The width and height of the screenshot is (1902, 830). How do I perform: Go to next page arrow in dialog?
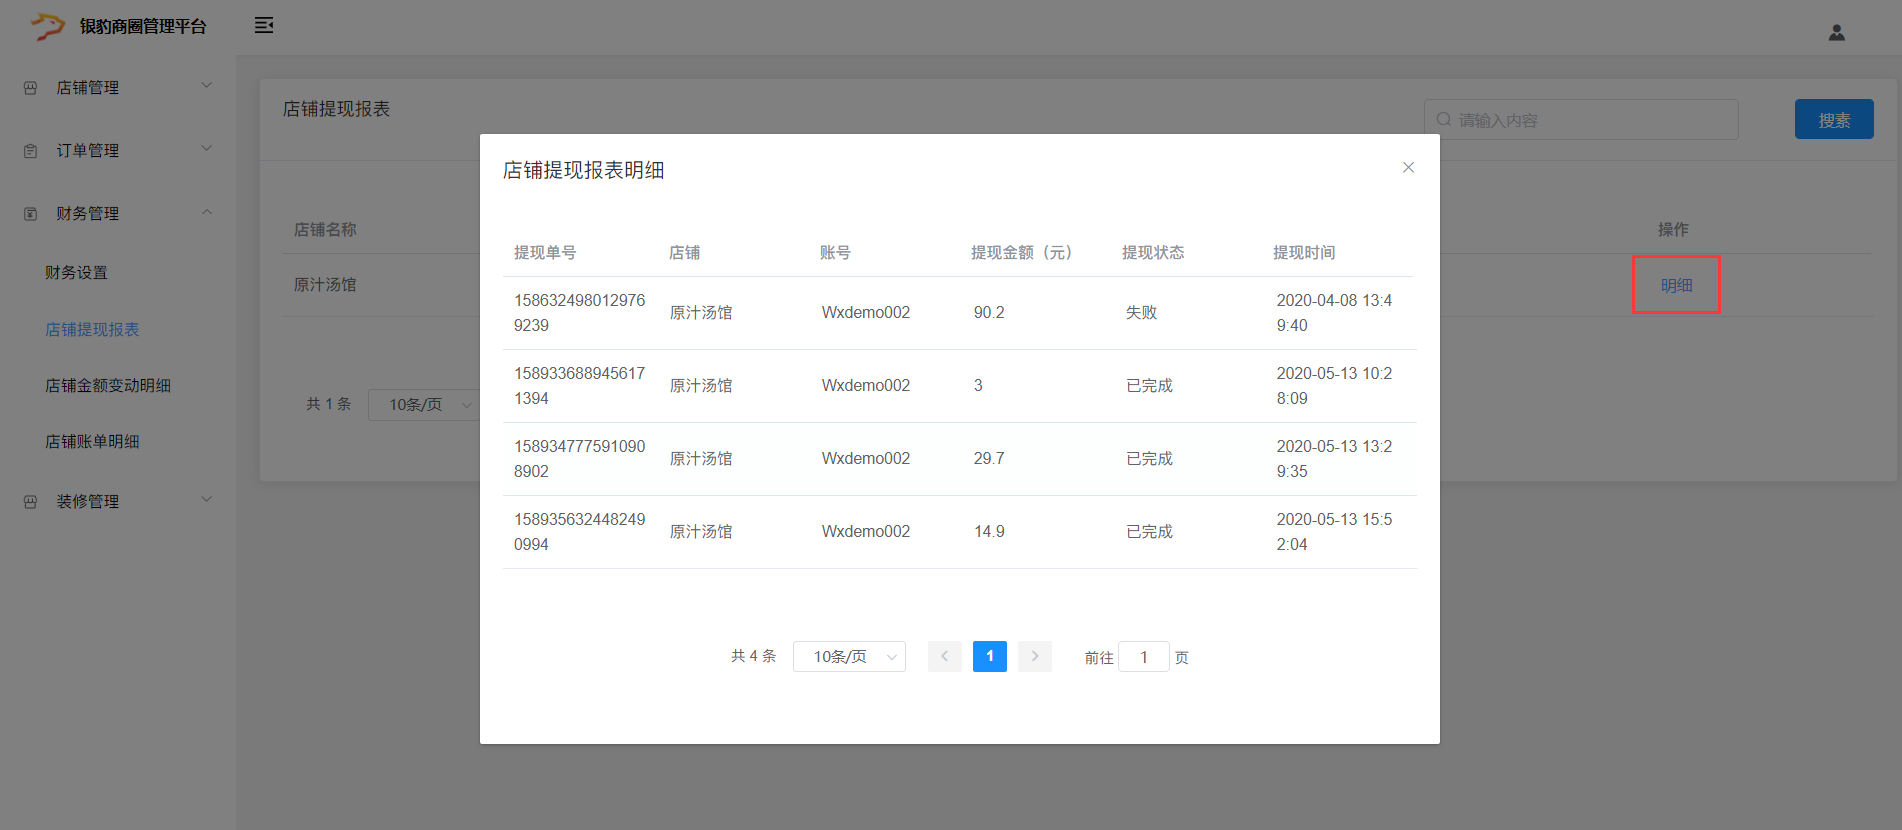(x=1034, y=657)
